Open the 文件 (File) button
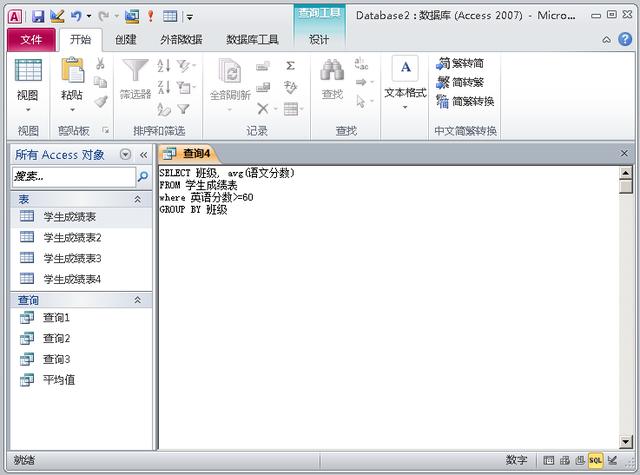Screen dimensions: 640x475 pyautogui.click(x=31, y=39)
